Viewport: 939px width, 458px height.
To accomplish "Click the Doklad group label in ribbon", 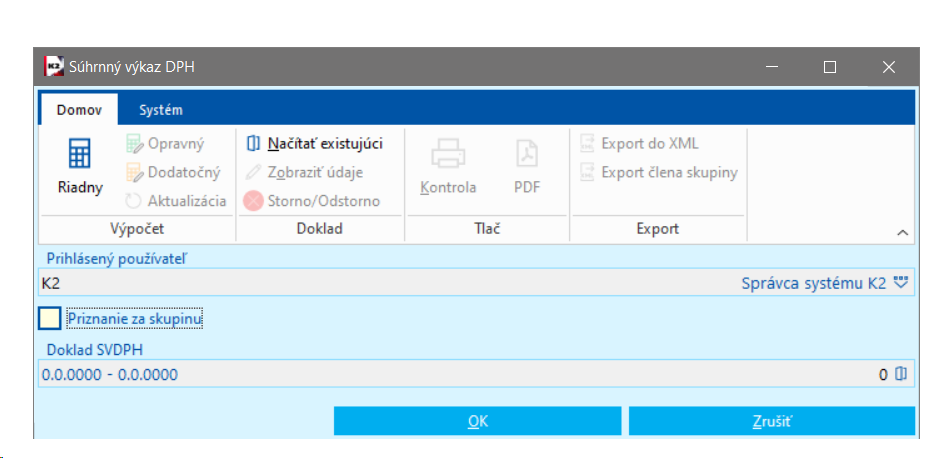I will point(320,228).
